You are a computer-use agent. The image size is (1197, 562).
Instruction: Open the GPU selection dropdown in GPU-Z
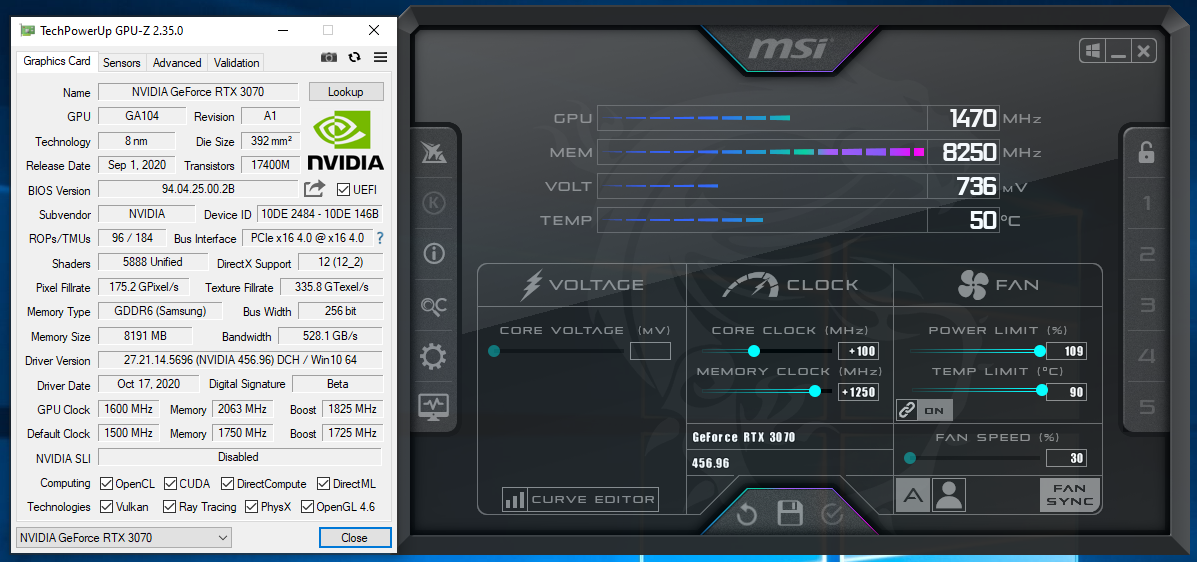pos(124,538)
